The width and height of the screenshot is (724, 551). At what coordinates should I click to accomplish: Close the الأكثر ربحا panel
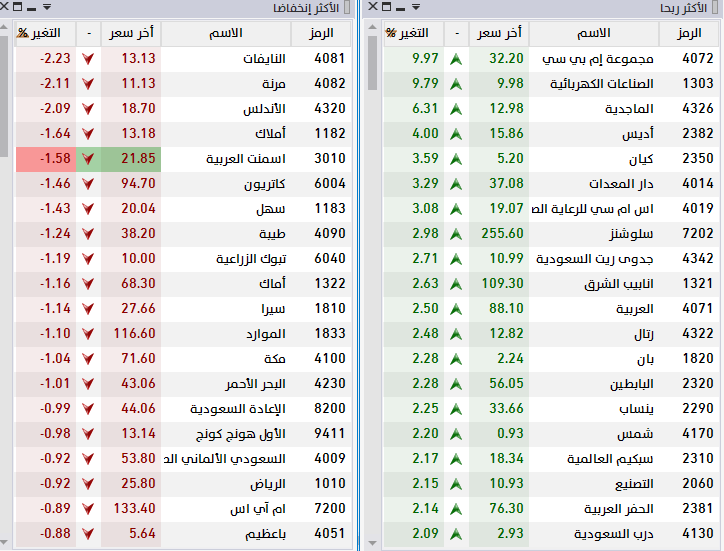(x=373, y=6)
